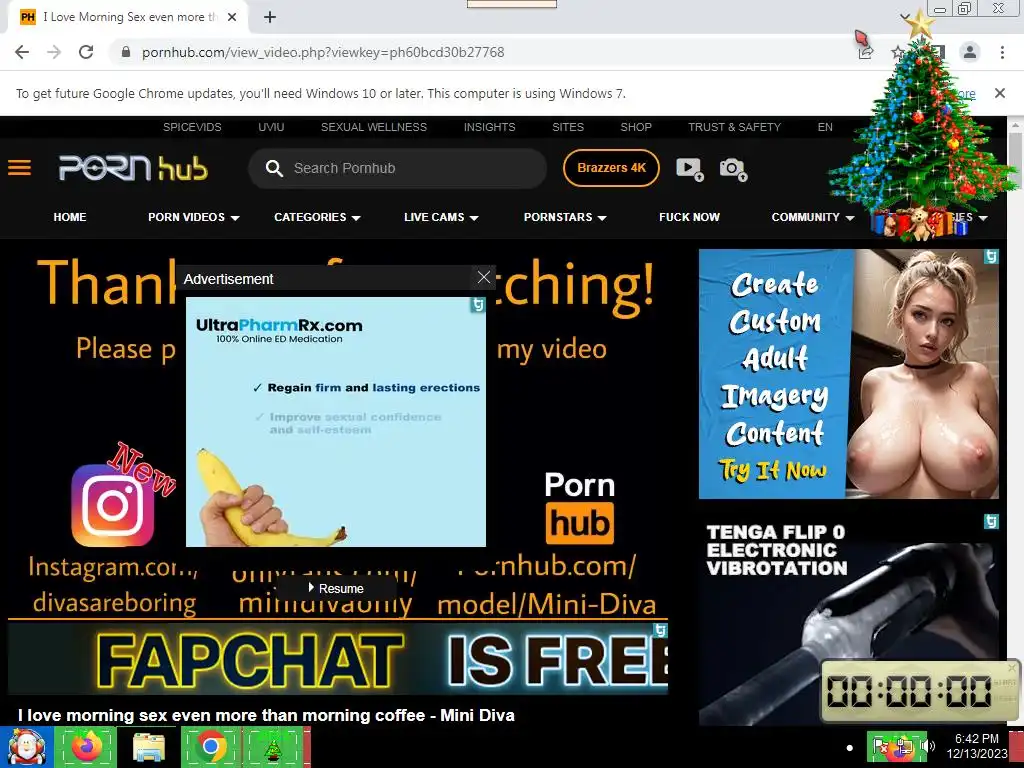Screen dimensions: 1024x768
Task: Click the UltraPharmRx.com ad
Action: (336, 422)
